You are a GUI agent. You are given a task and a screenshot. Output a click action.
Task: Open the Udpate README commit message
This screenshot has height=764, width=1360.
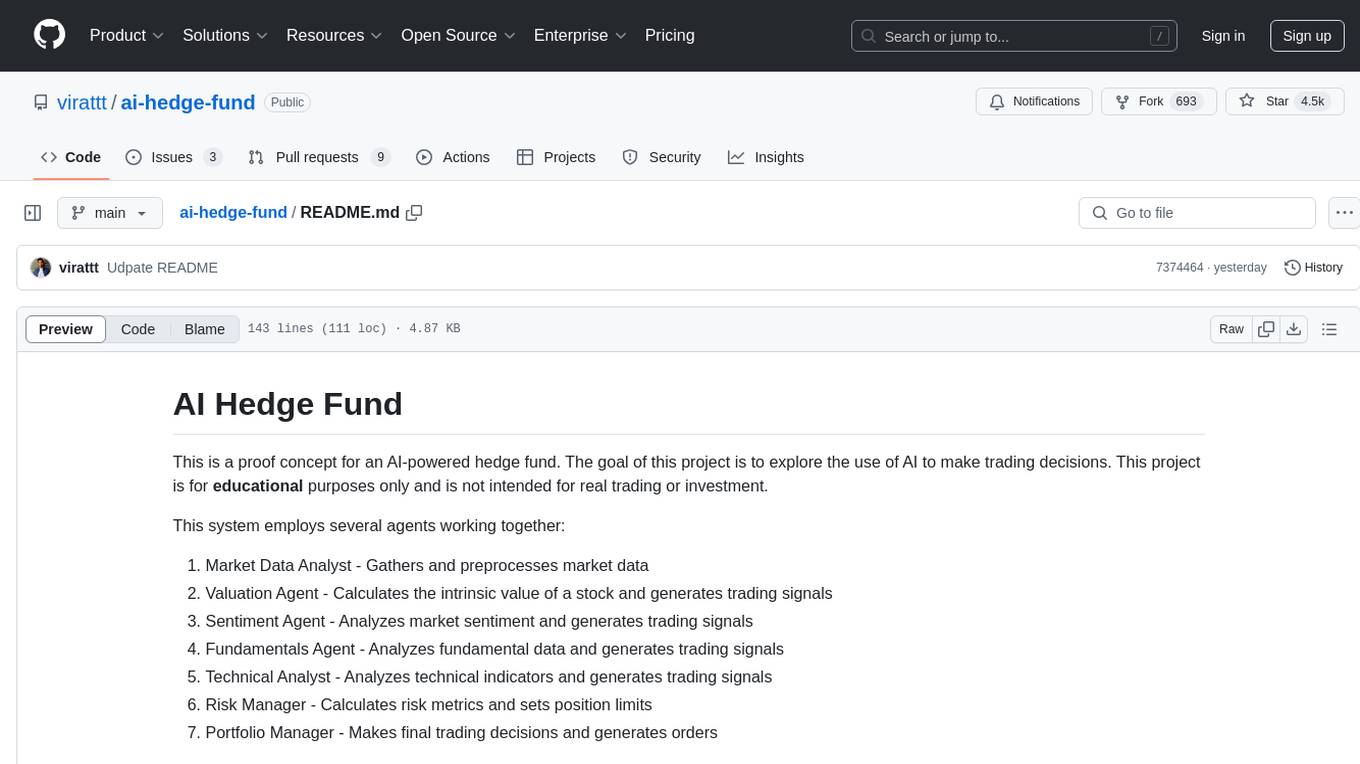click(162, 268)
